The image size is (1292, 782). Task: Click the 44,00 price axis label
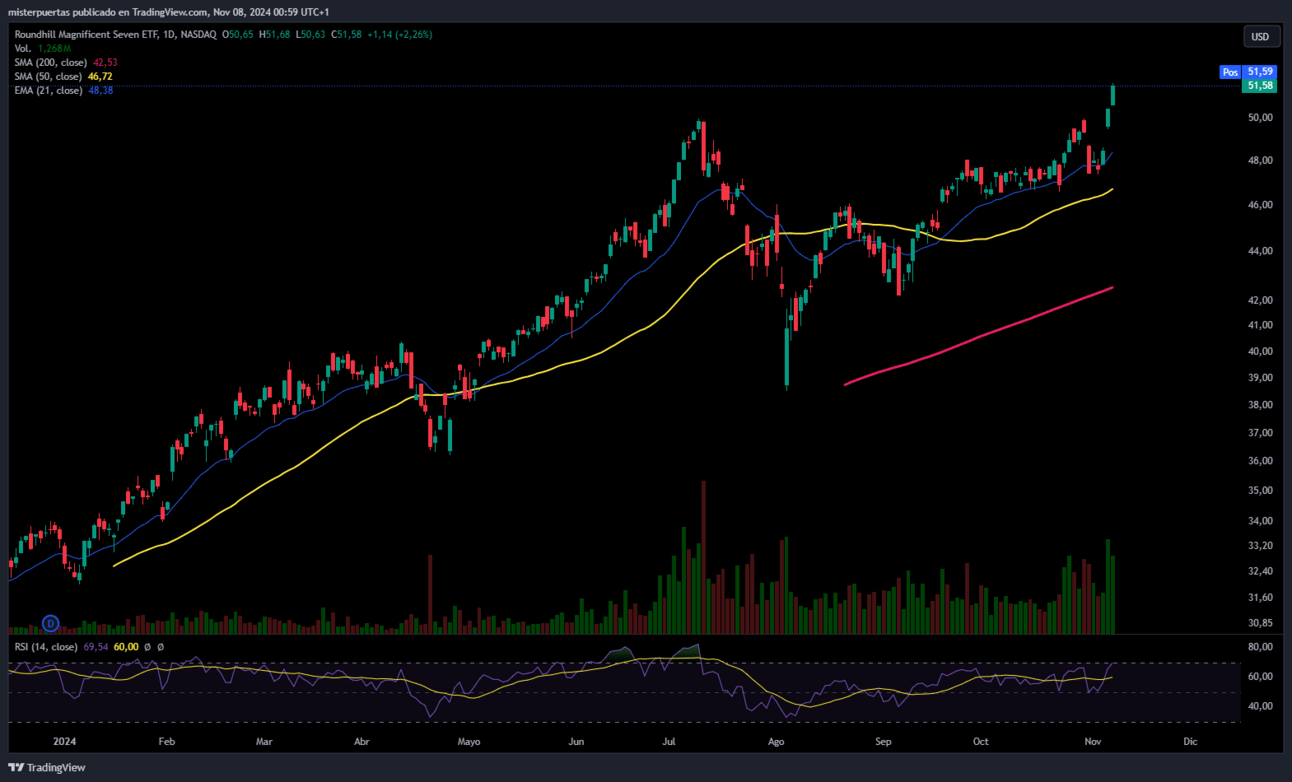click(x=1260, y=251)
